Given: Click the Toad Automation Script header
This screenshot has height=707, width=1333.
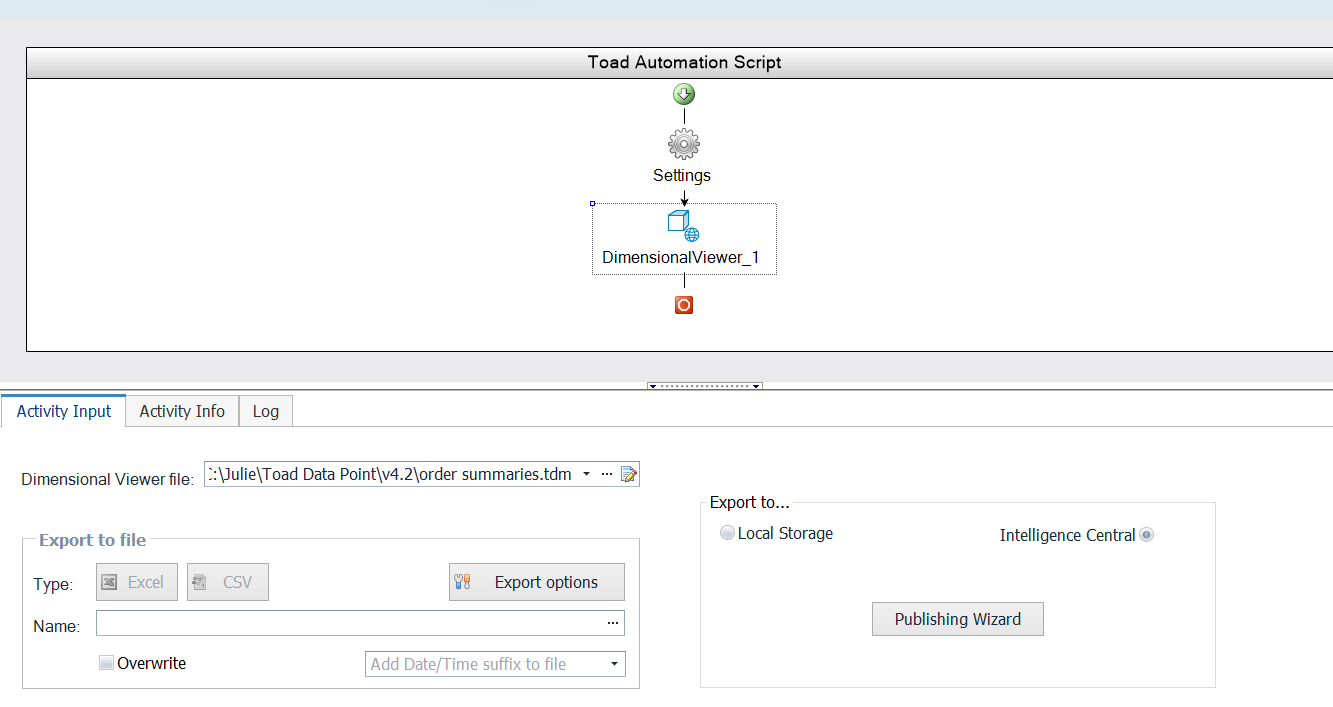Looking at the screenshot, I should pyautogui.click(x=685, y=62).
